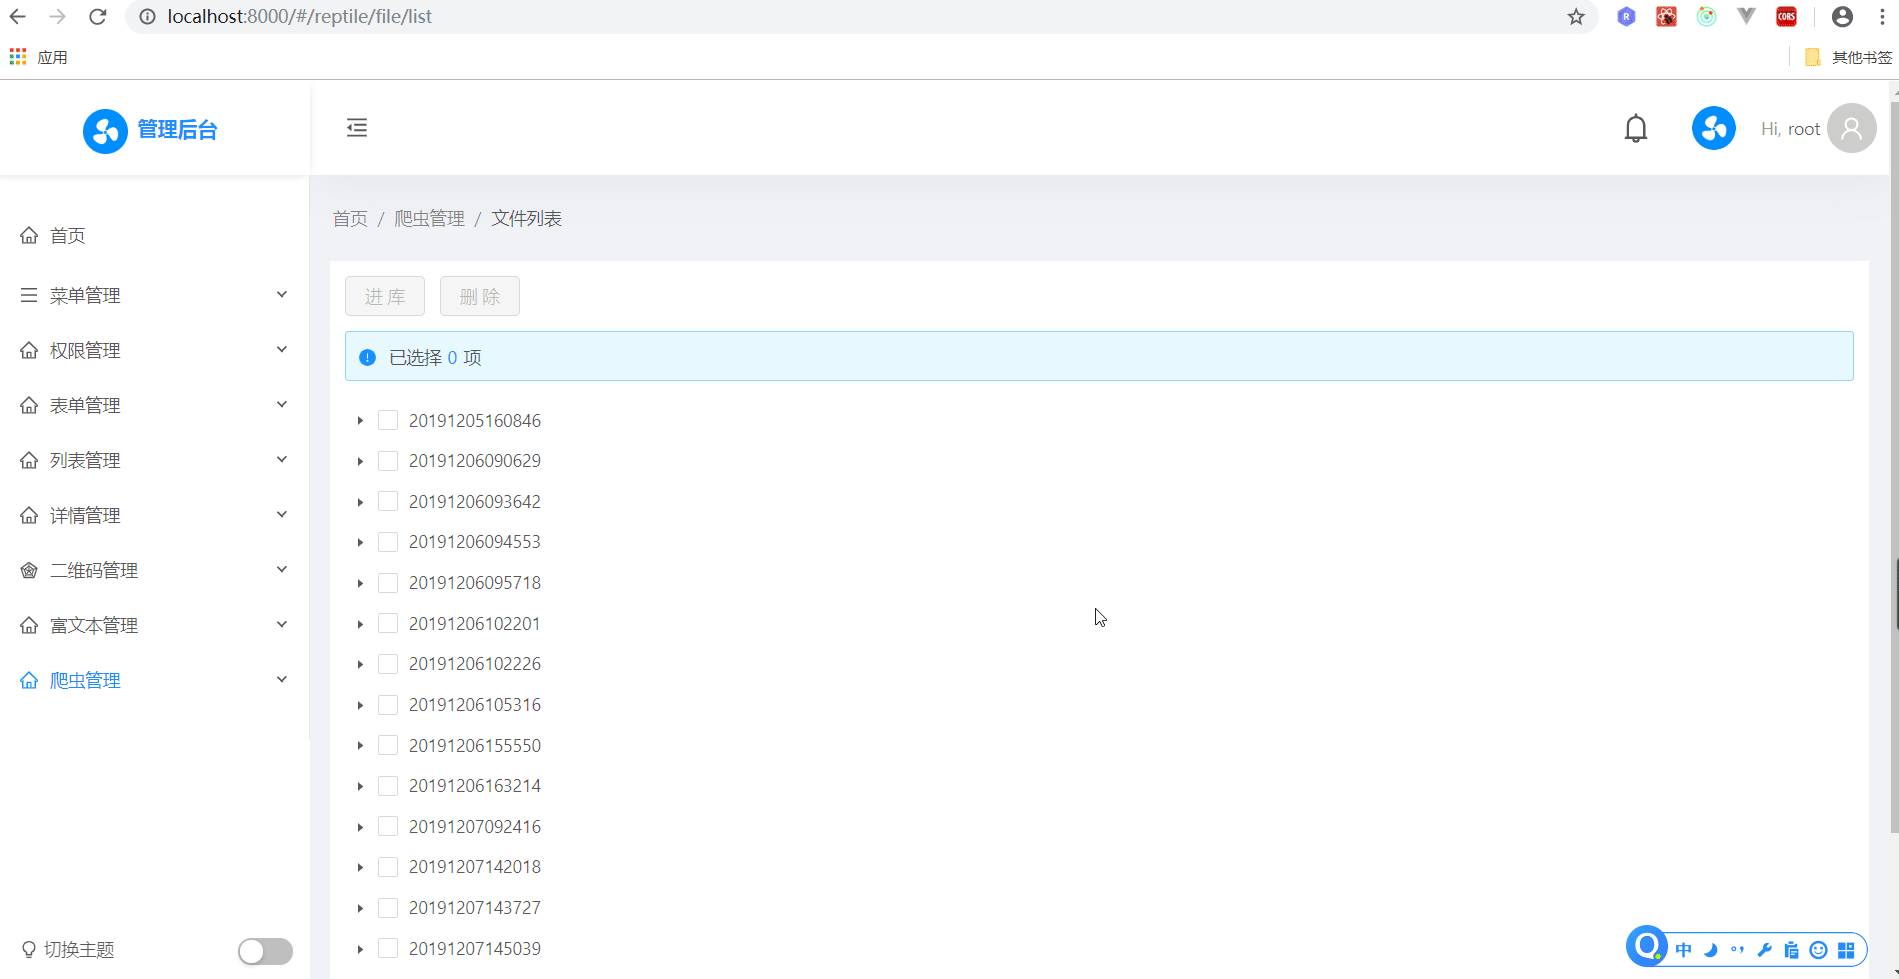This screenshot has width=1899, height=979.
Task: Open the root user avatar menu
Action: 1852,128
